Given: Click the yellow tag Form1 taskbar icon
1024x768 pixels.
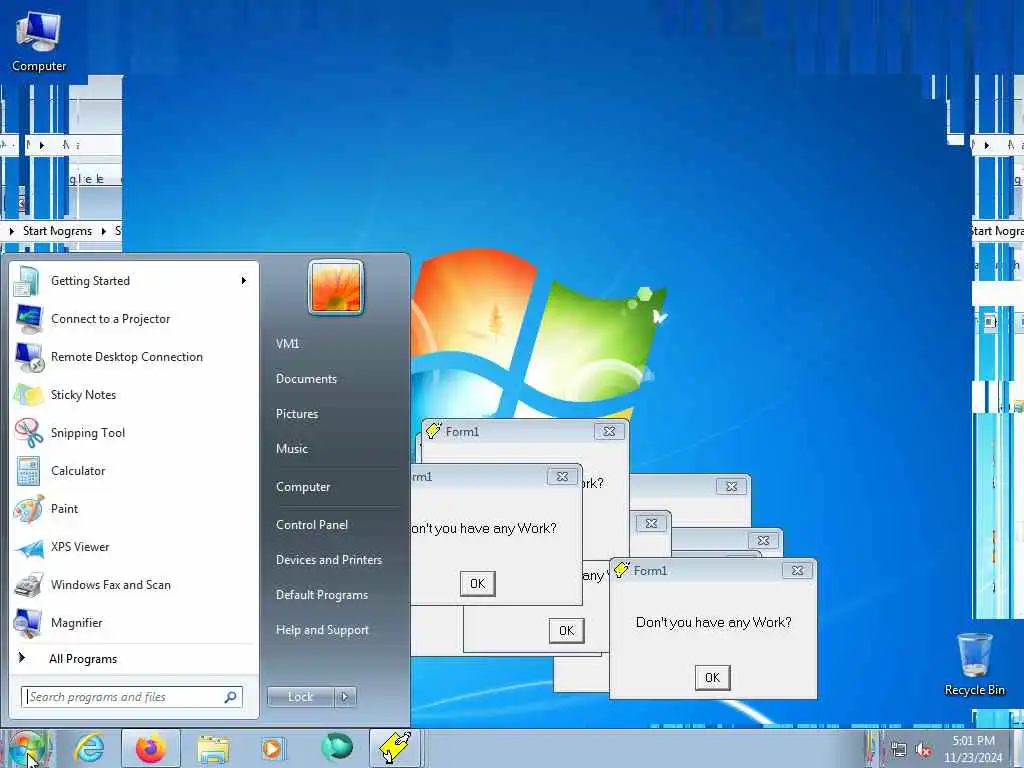Looking at the screenshot, I should pos(396,748).
